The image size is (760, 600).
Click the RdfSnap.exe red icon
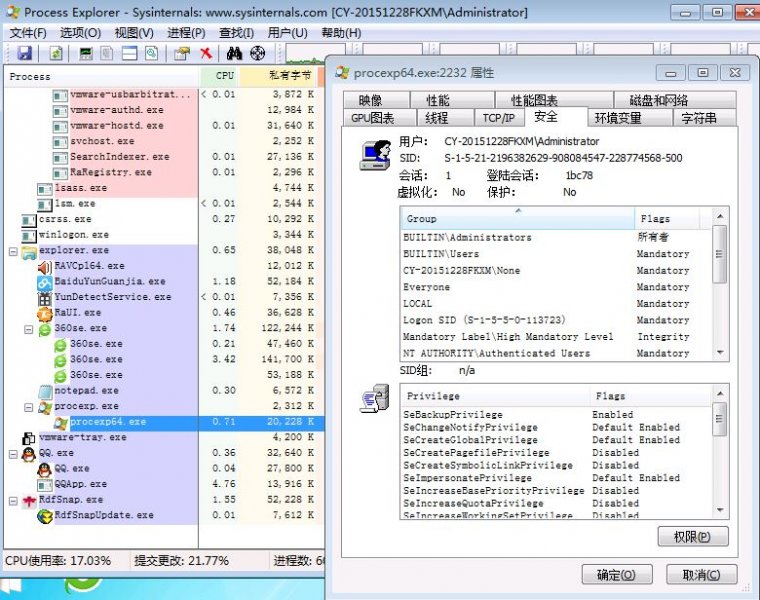29,501
